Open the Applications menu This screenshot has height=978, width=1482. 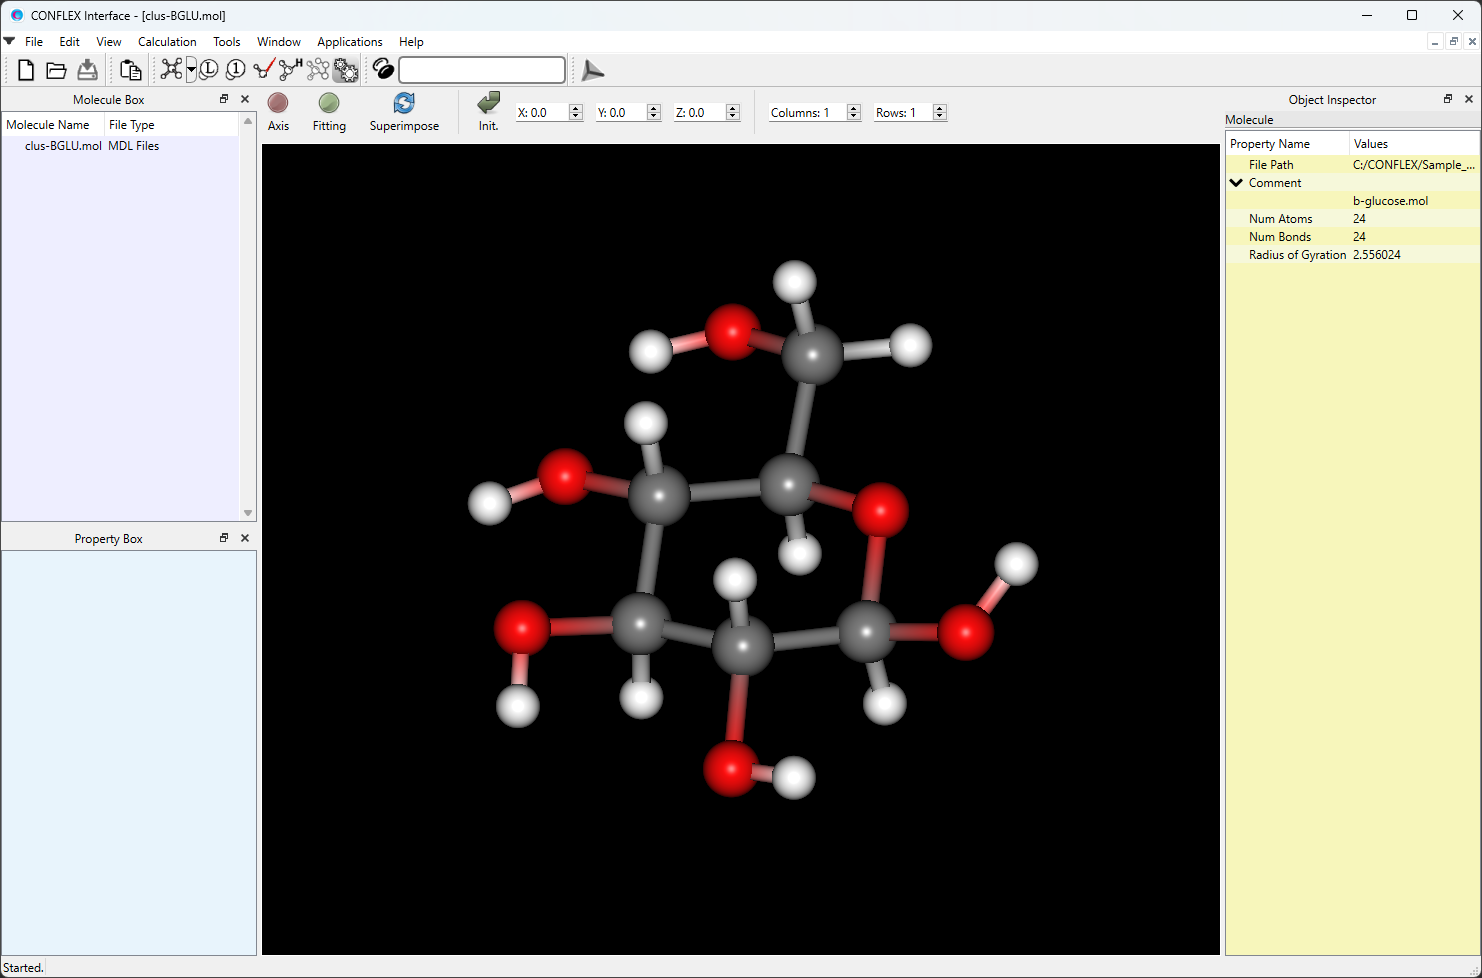point(349,42)
